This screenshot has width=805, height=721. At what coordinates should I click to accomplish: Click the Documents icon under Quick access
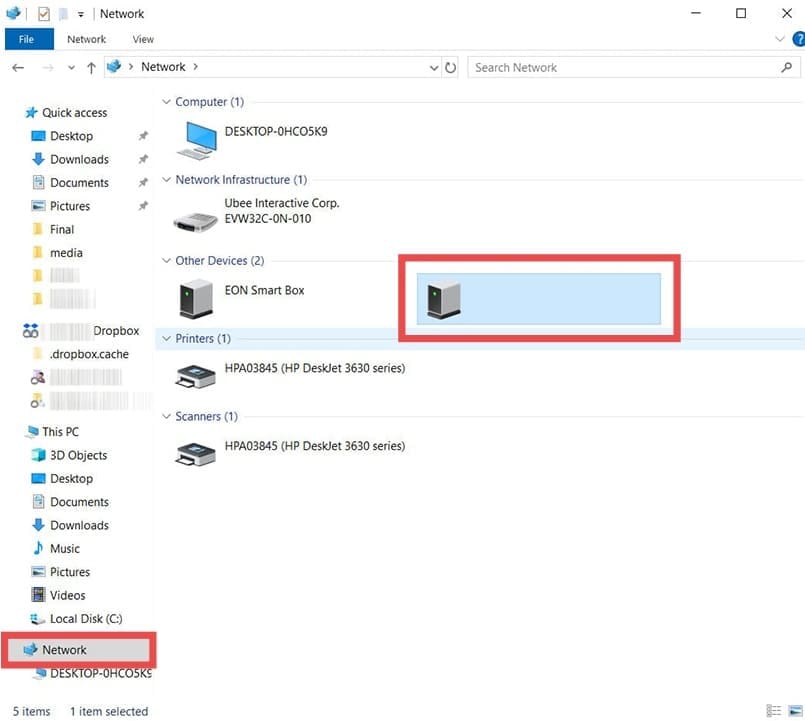[38, 182]
